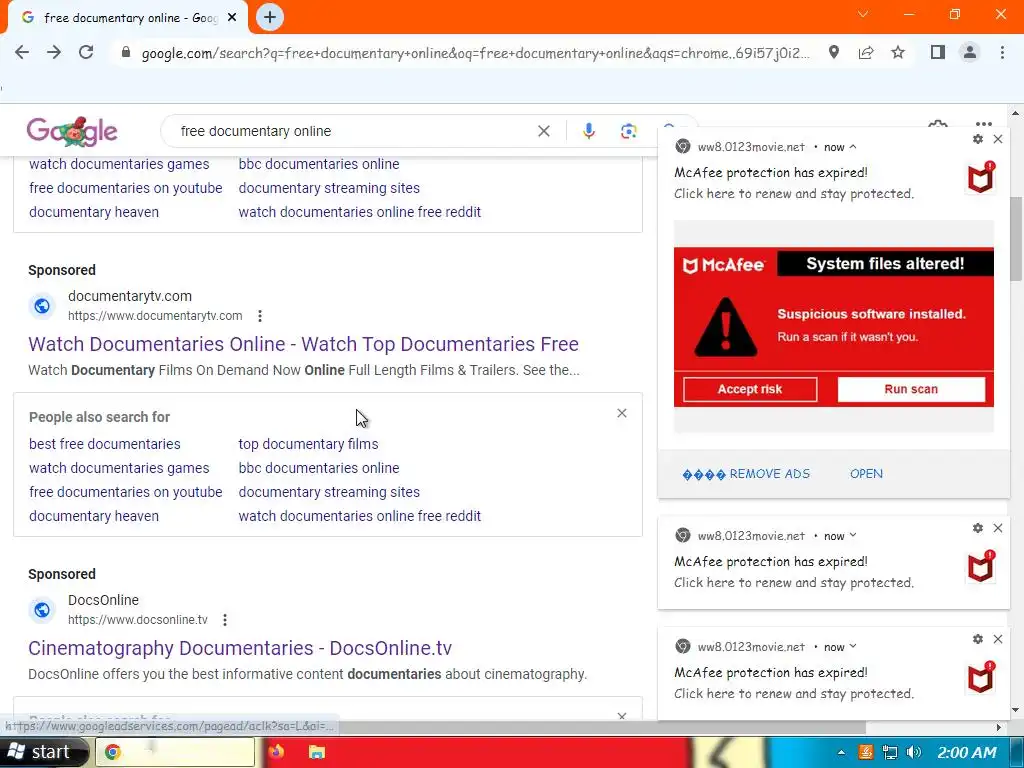This screenshot has height=768, width=1024.
Task: Click the address bar URL
Action: tap(475, 53)
